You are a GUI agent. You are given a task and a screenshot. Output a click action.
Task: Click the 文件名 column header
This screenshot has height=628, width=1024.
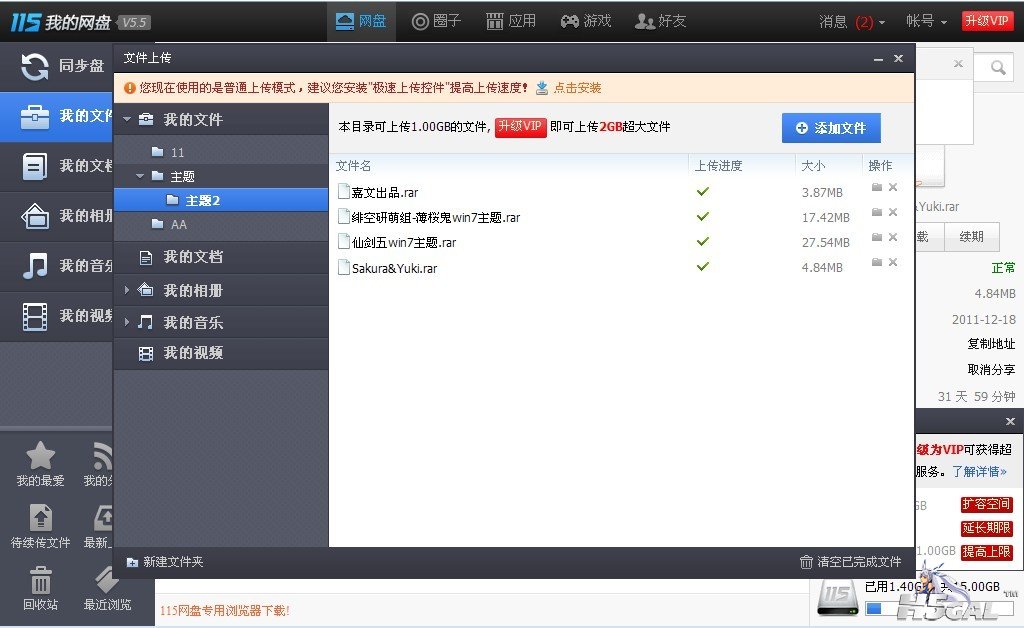[354, 166]
